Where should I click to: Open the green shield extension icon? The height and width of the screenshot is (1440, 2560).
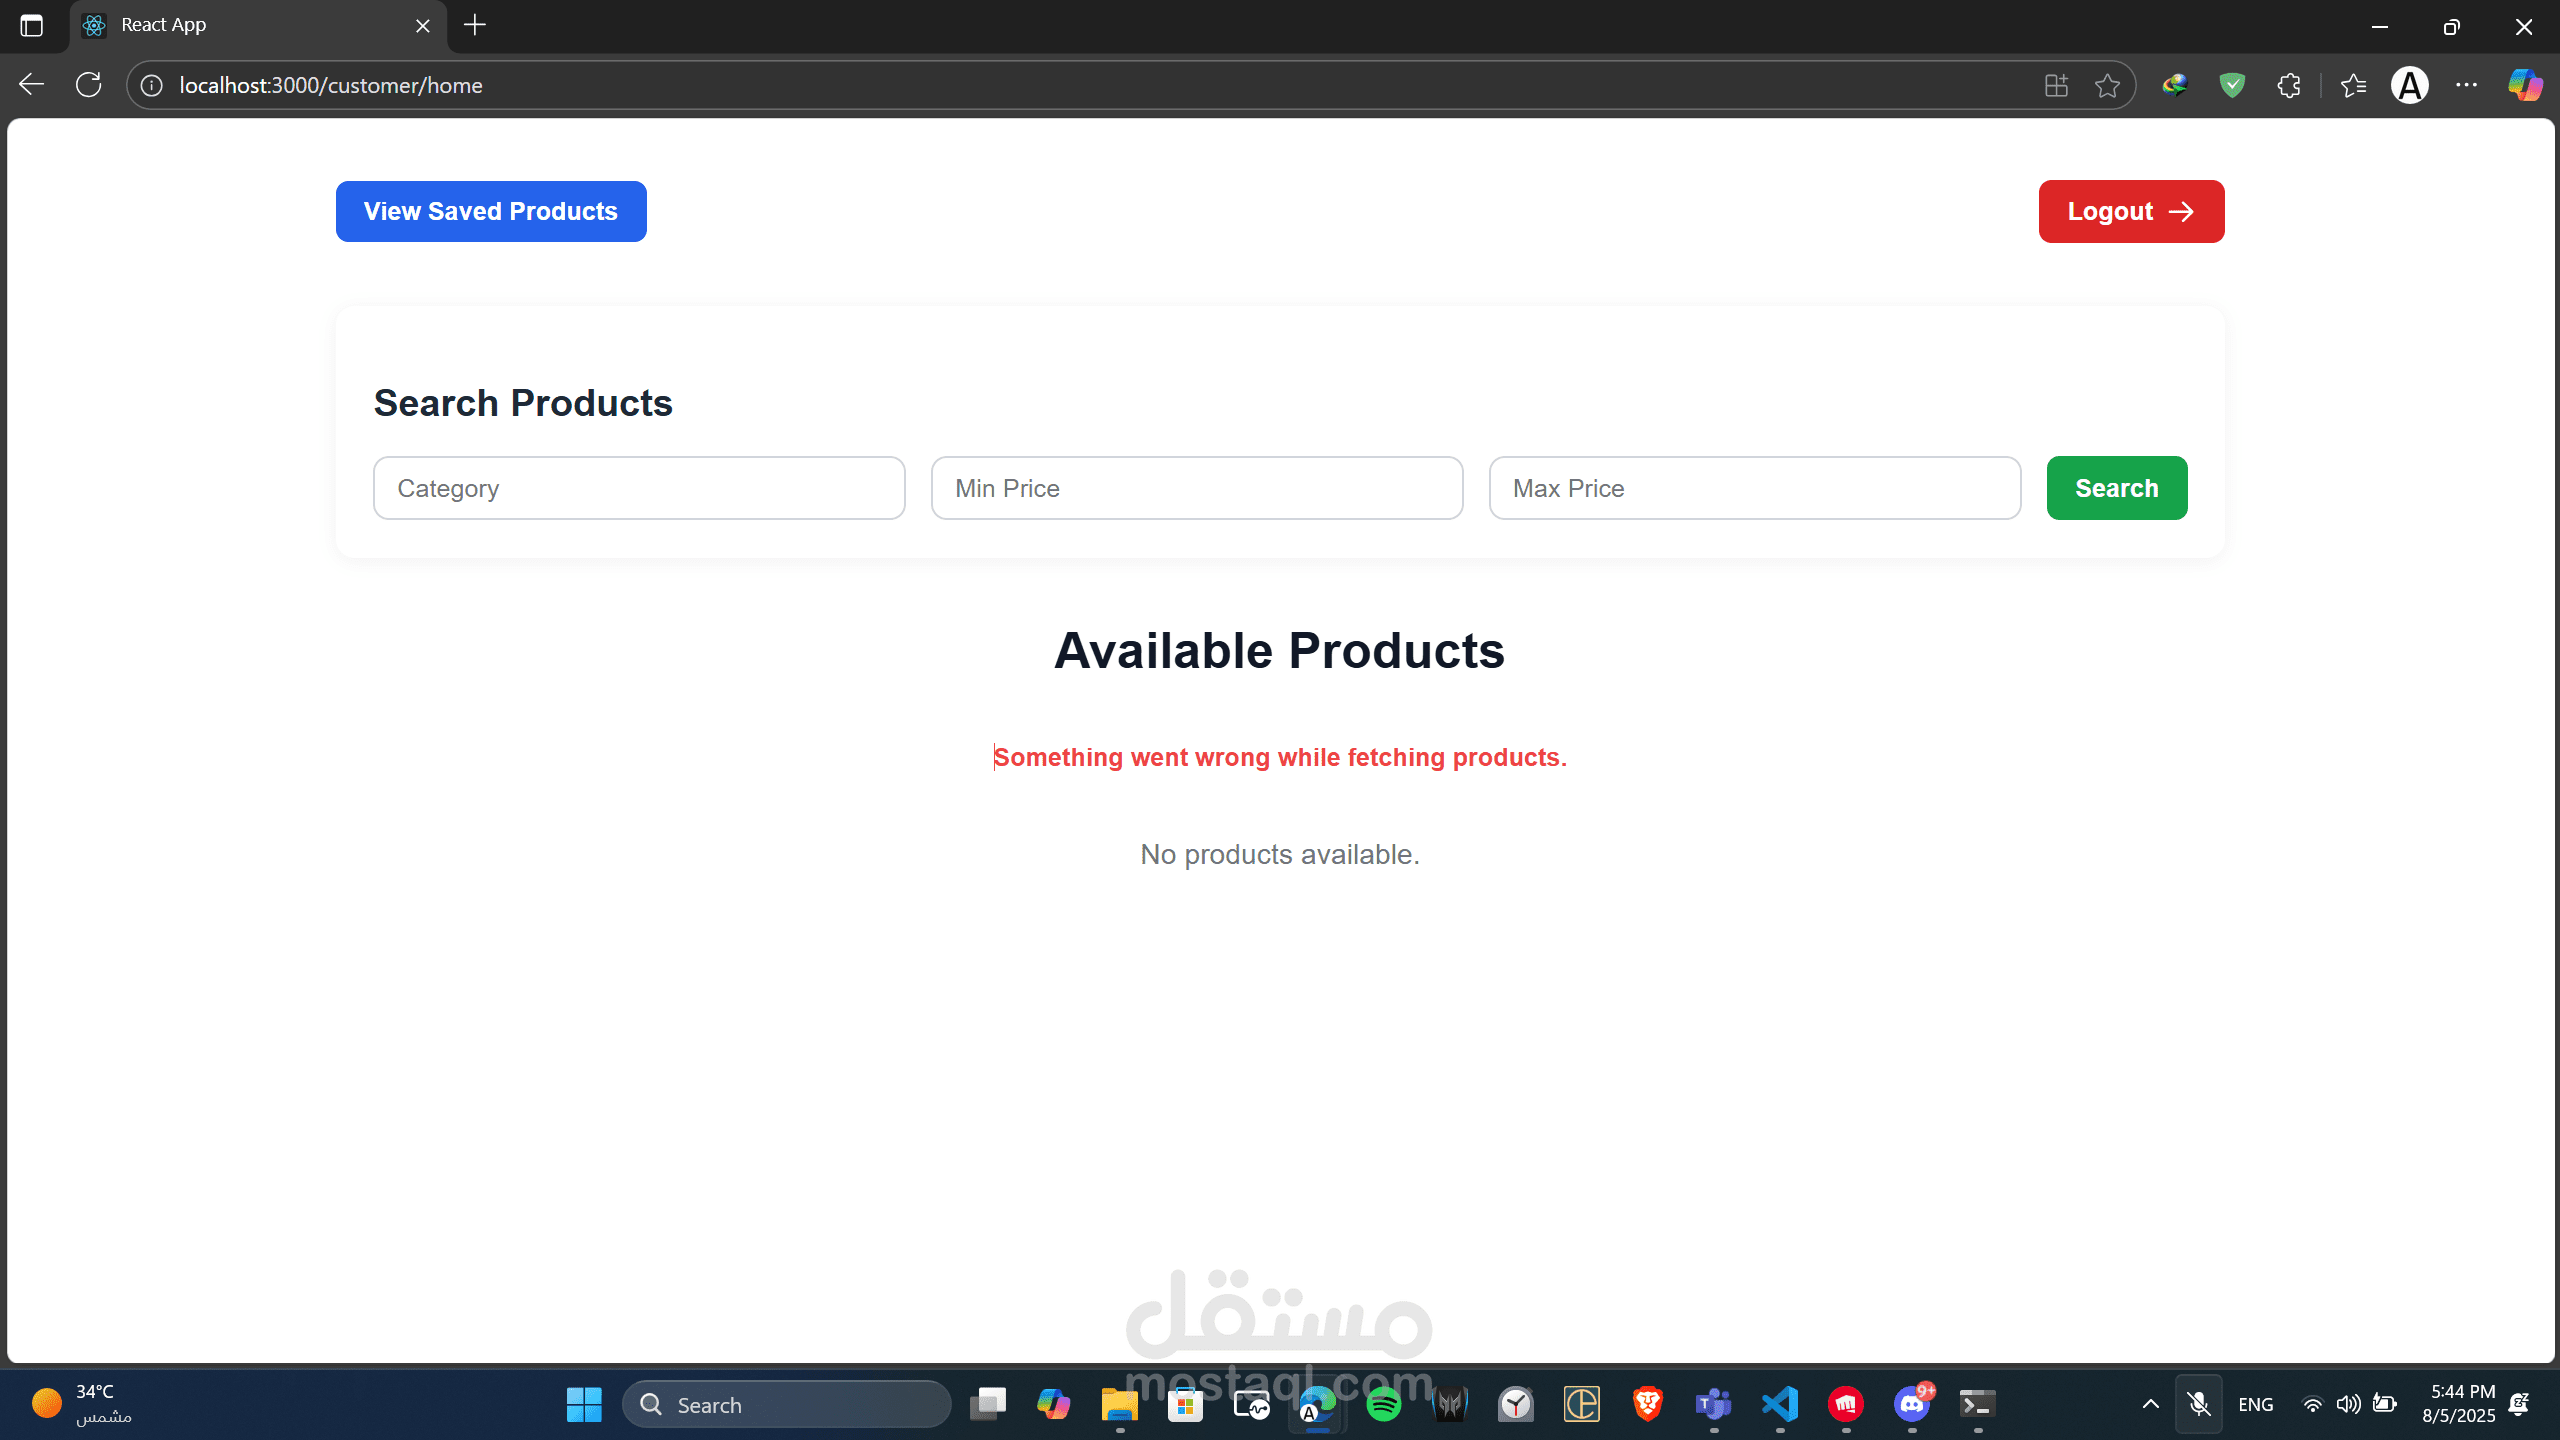coord(2232,85)
